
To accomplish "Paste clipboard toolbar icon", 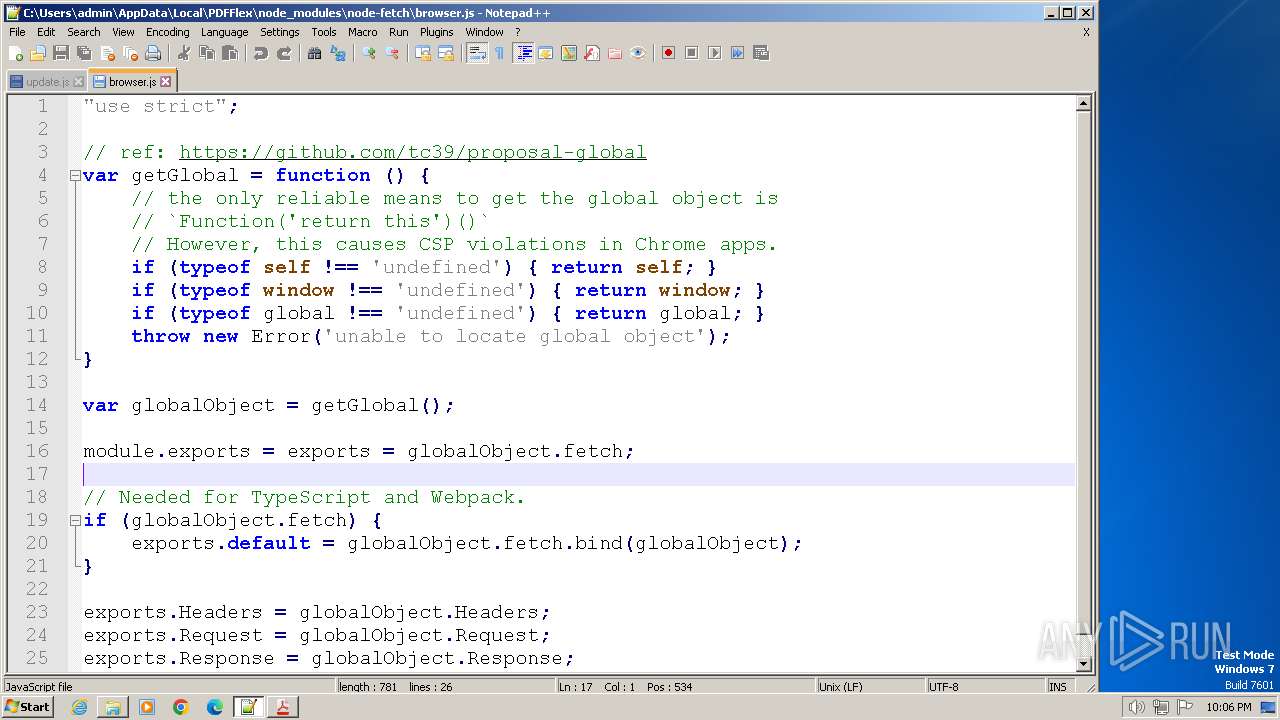I will (x=229, y=53).
